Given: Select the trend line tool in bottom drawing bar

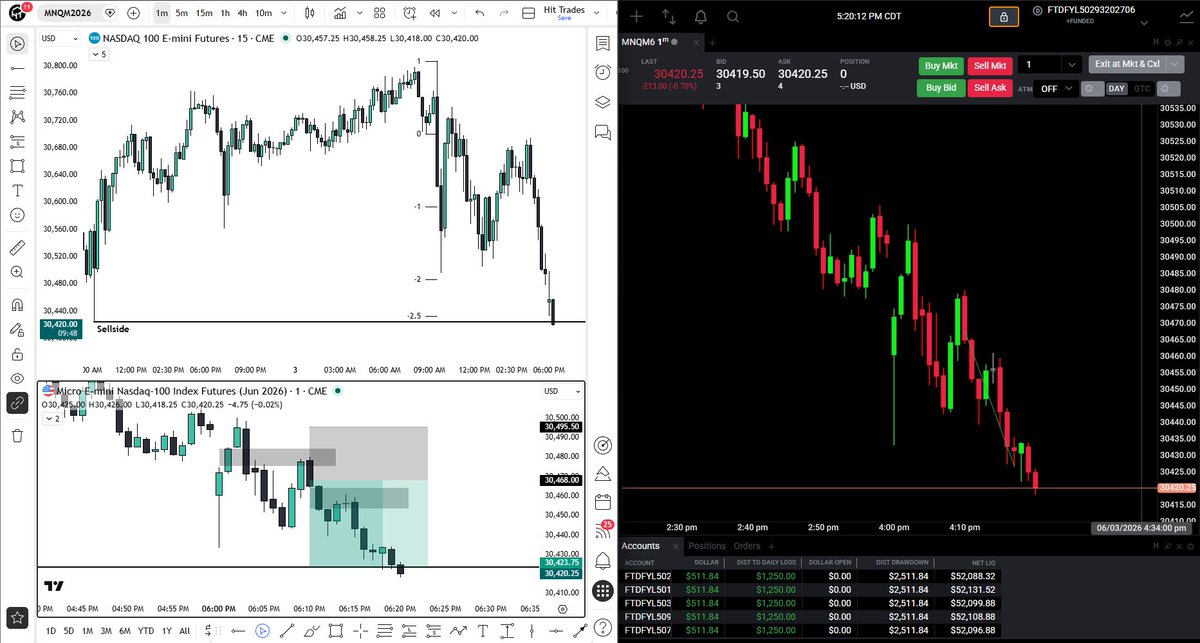Looking at the screenshot, I should [287, 631].
